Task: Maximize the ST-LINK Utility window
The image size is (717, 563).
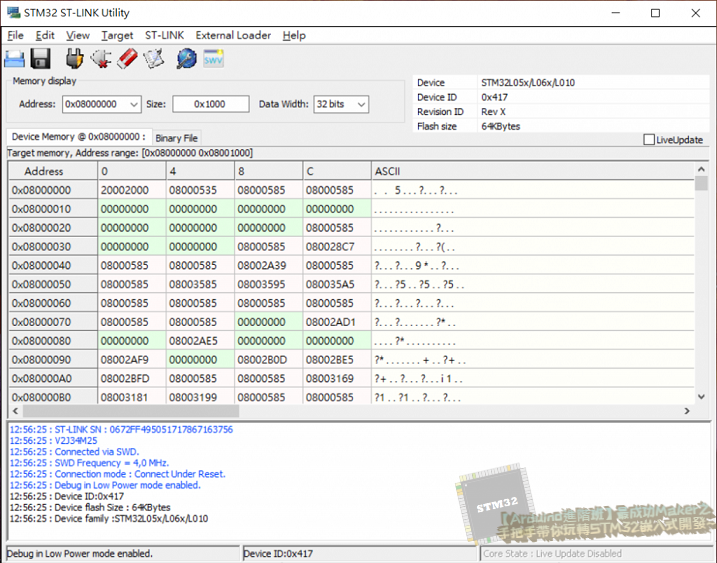Action: (655, 13)
